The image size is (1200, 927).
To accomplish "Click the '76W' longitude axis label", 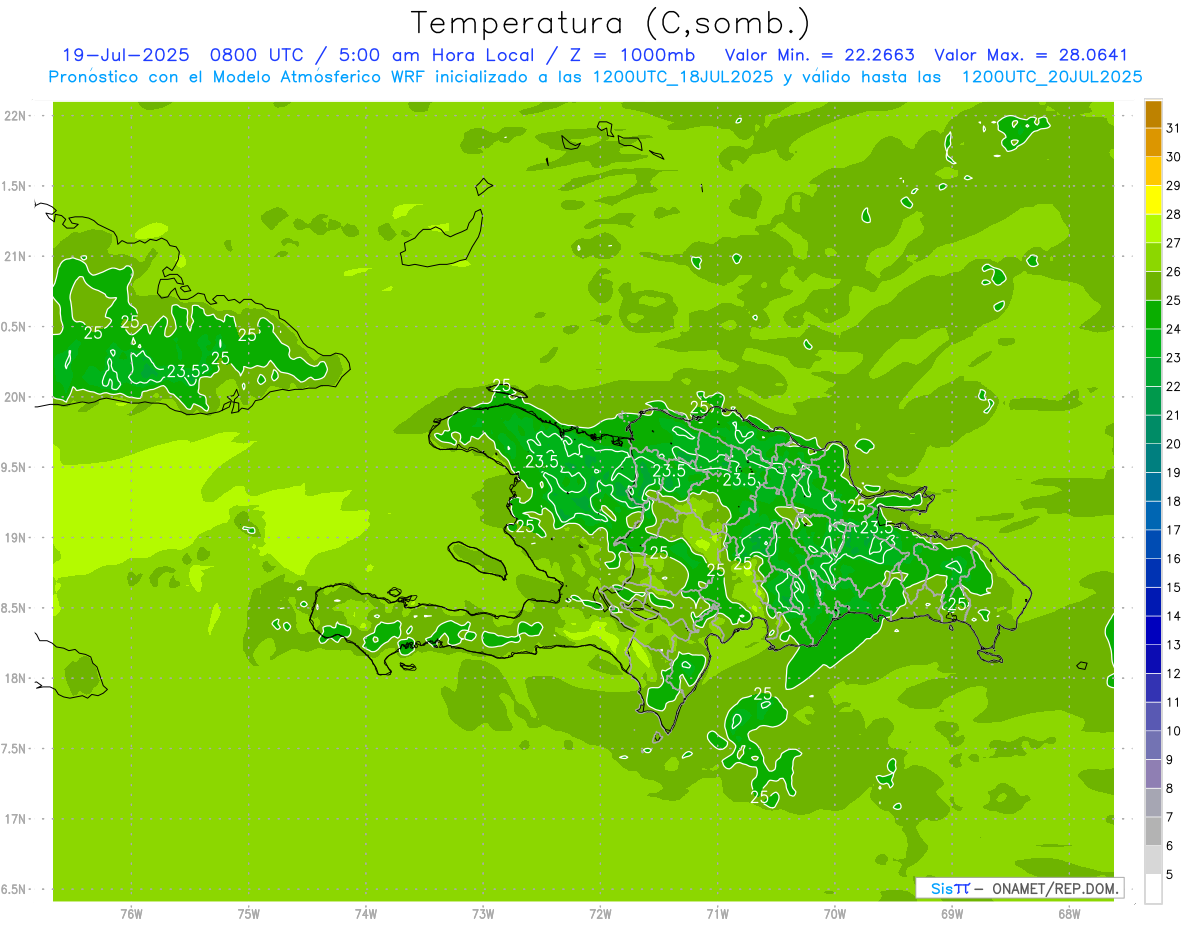I will point(131,913).
